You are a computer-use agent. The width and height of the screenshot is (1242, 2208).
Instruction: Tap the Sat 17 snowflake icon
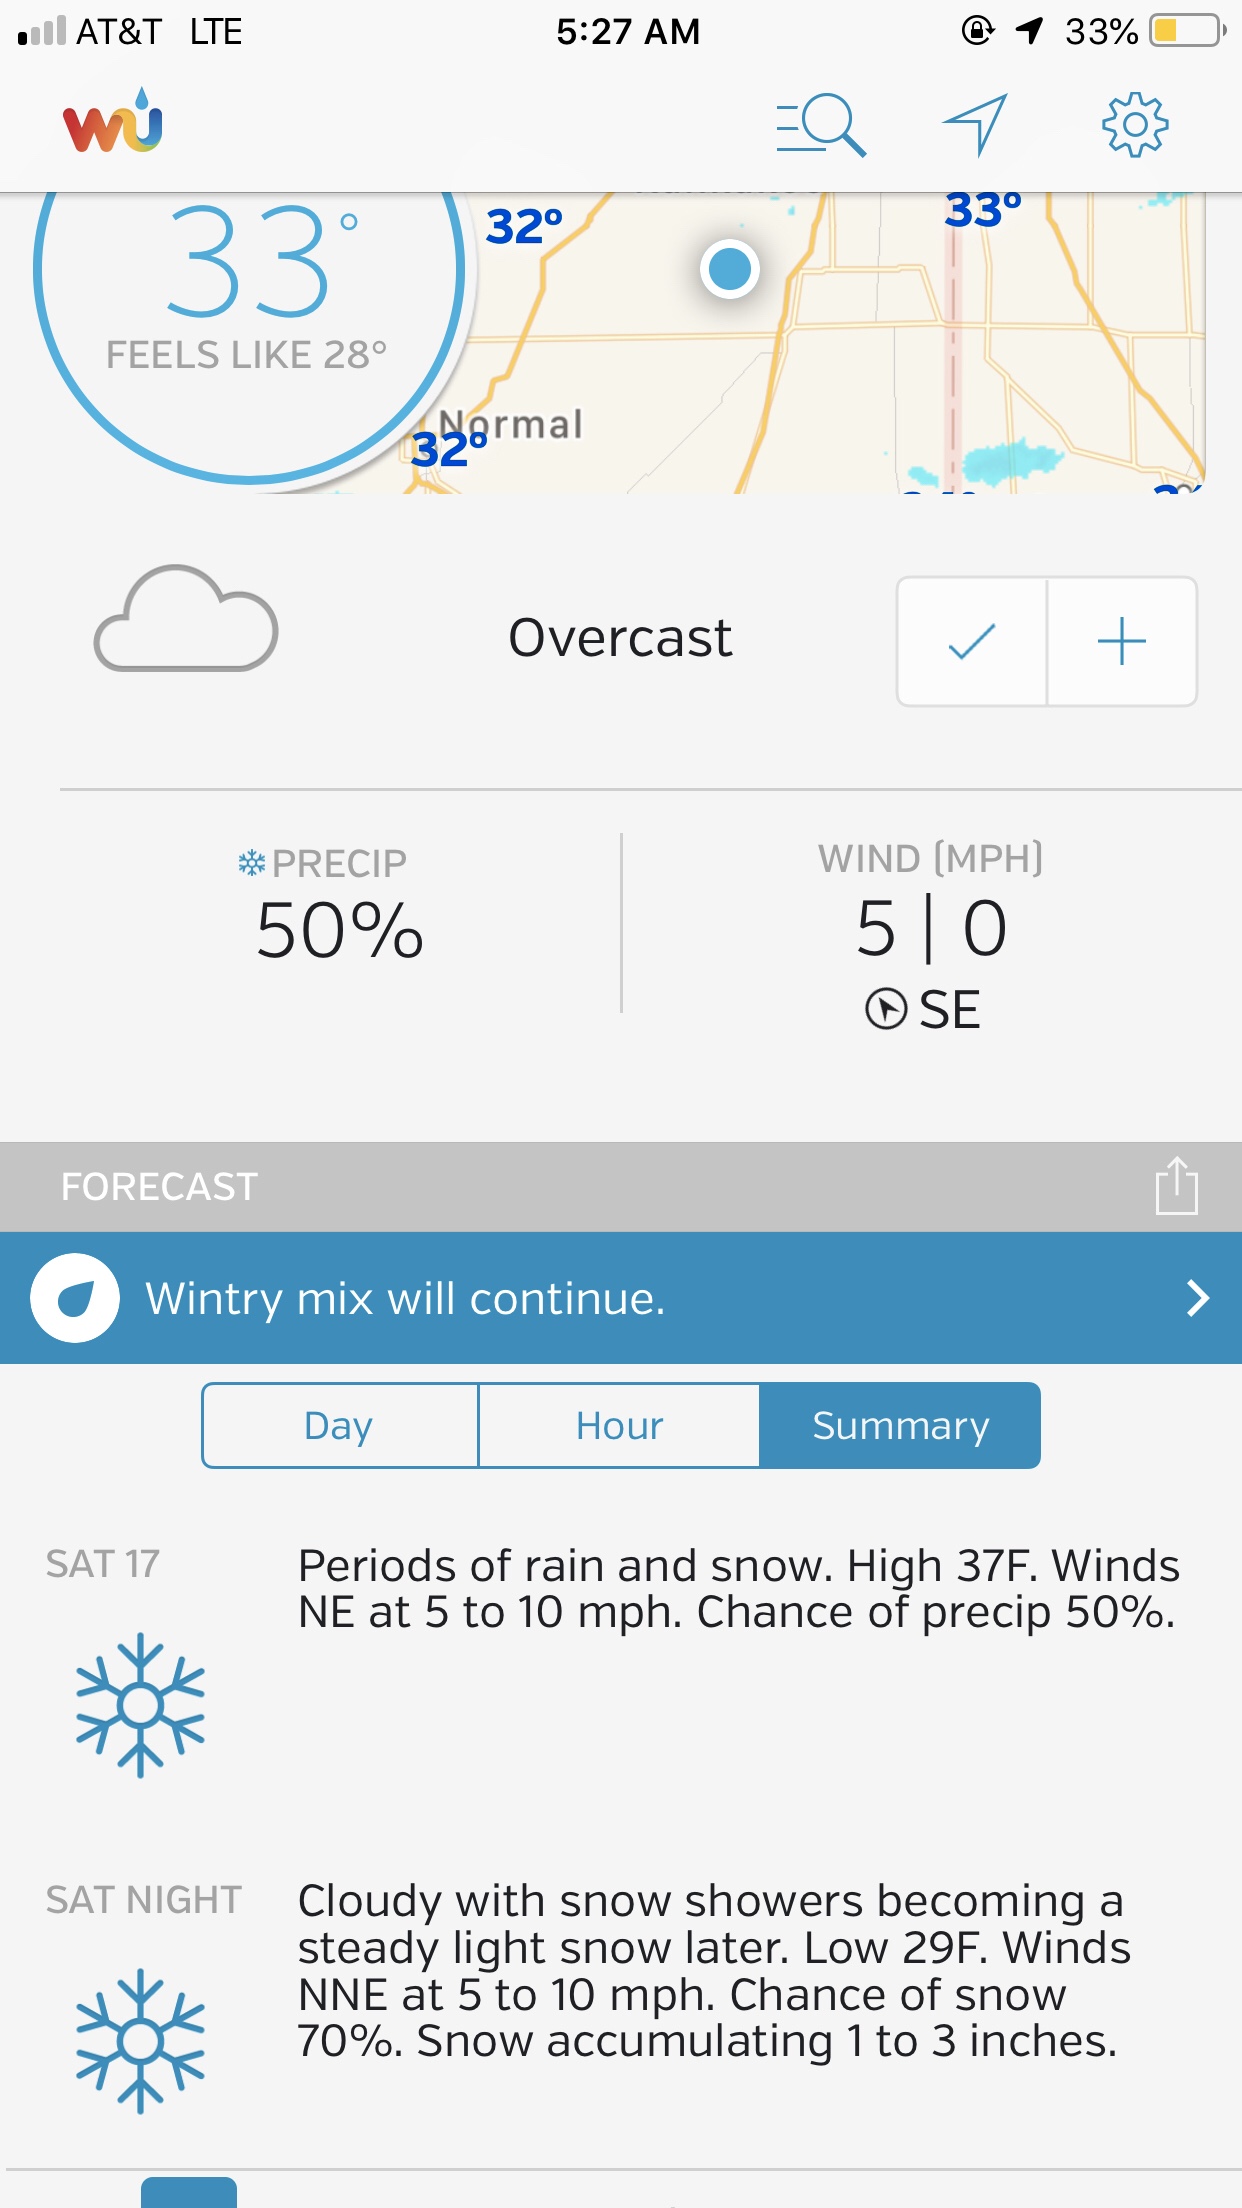pos(140,1705)
